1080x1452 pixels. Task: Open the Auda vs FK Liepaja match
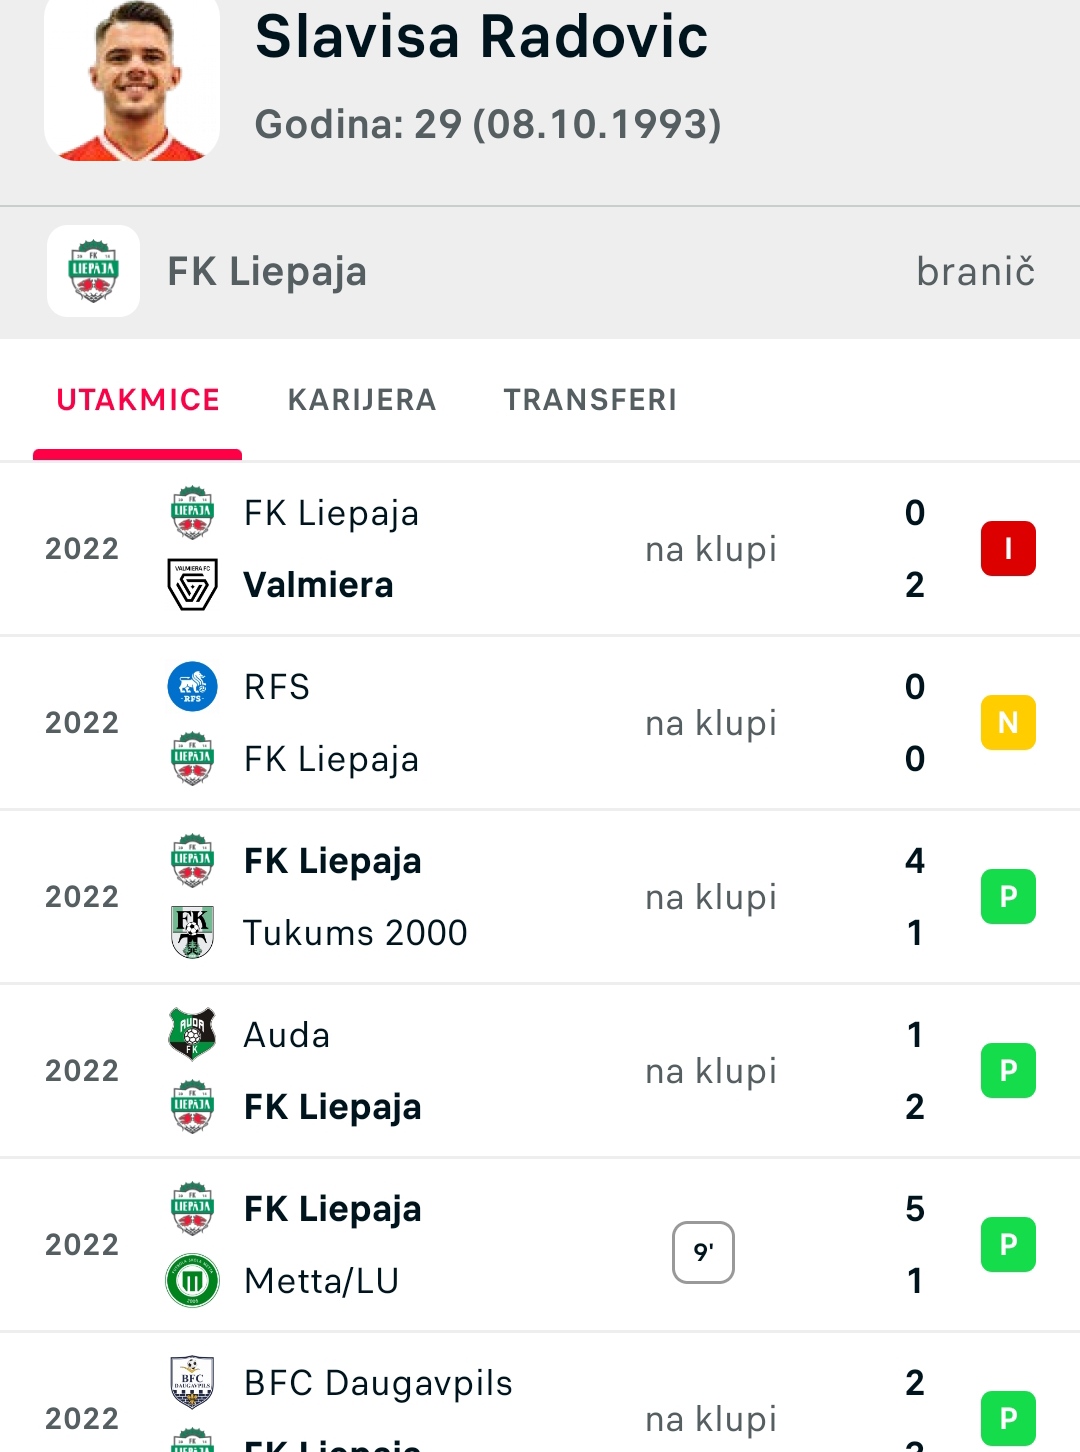coord(540,1071)
